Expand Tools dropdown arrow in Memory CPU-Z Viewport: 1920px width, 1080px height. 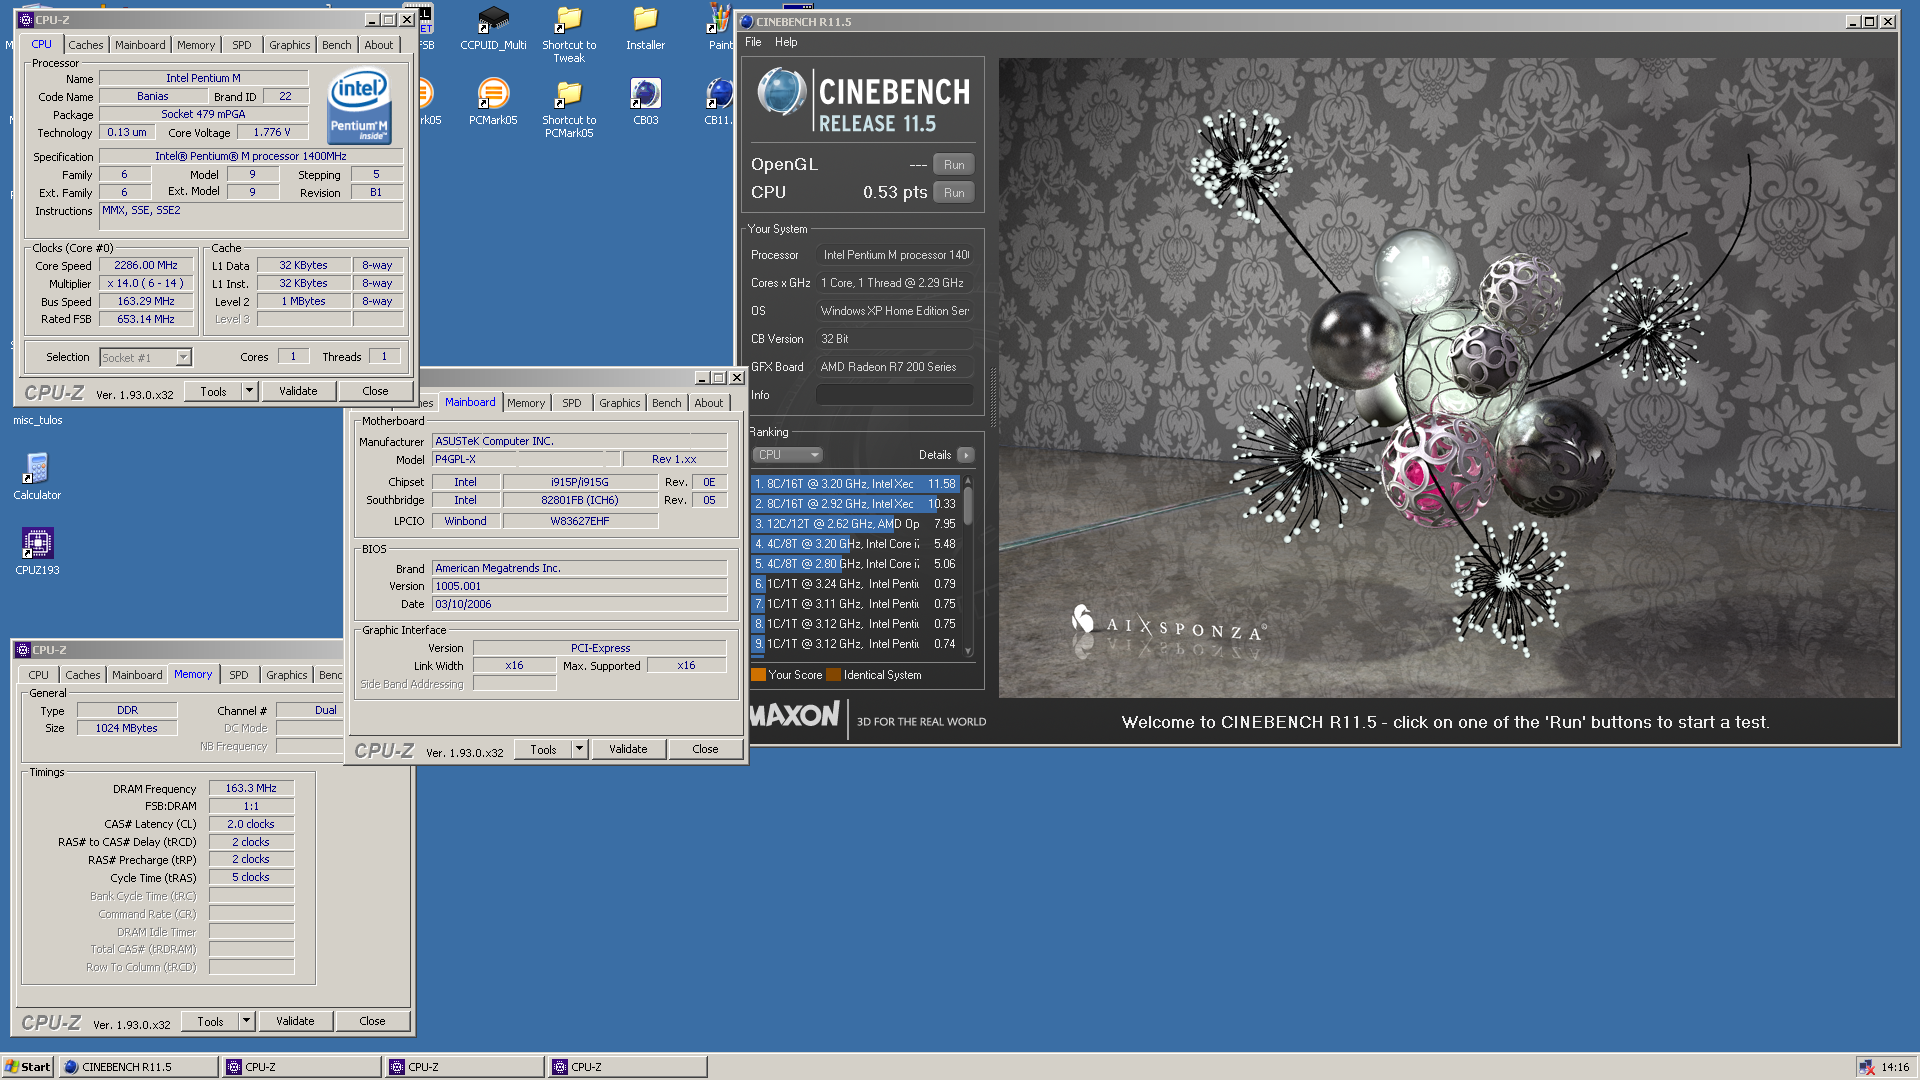coord(246,1021)
